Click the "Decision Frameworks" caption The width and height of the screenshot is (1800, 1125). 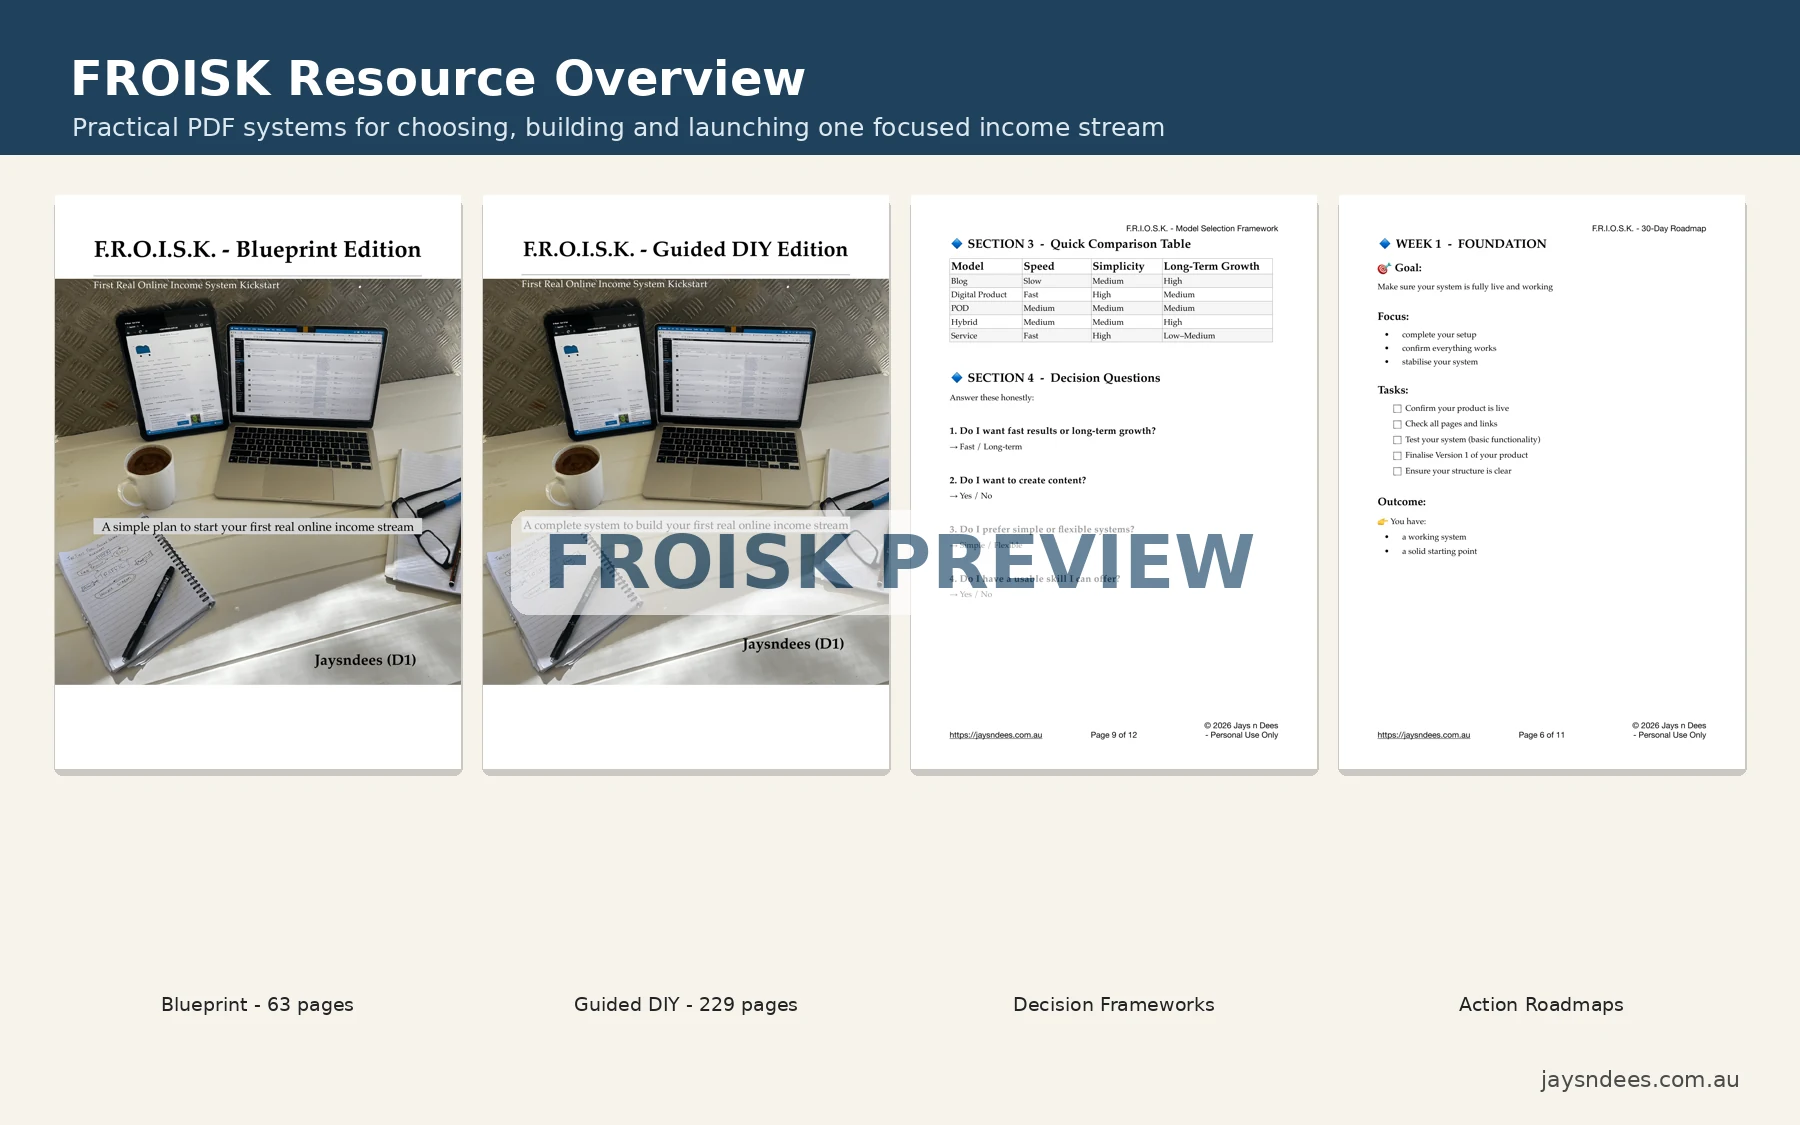[1114, 1004]
